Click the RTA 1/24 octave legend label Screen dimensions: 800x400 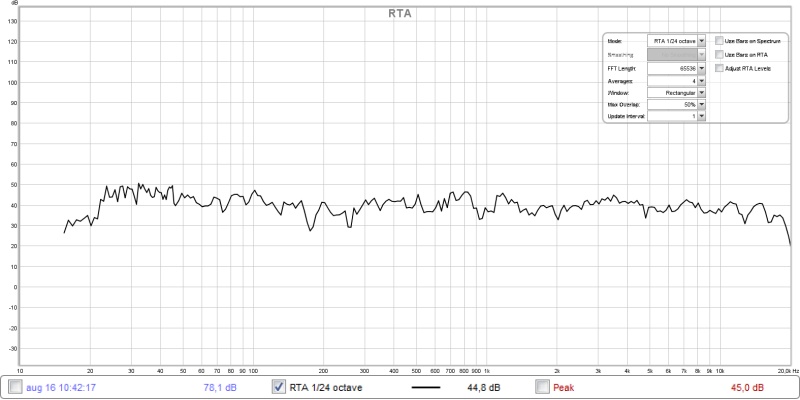pos(326,388)
